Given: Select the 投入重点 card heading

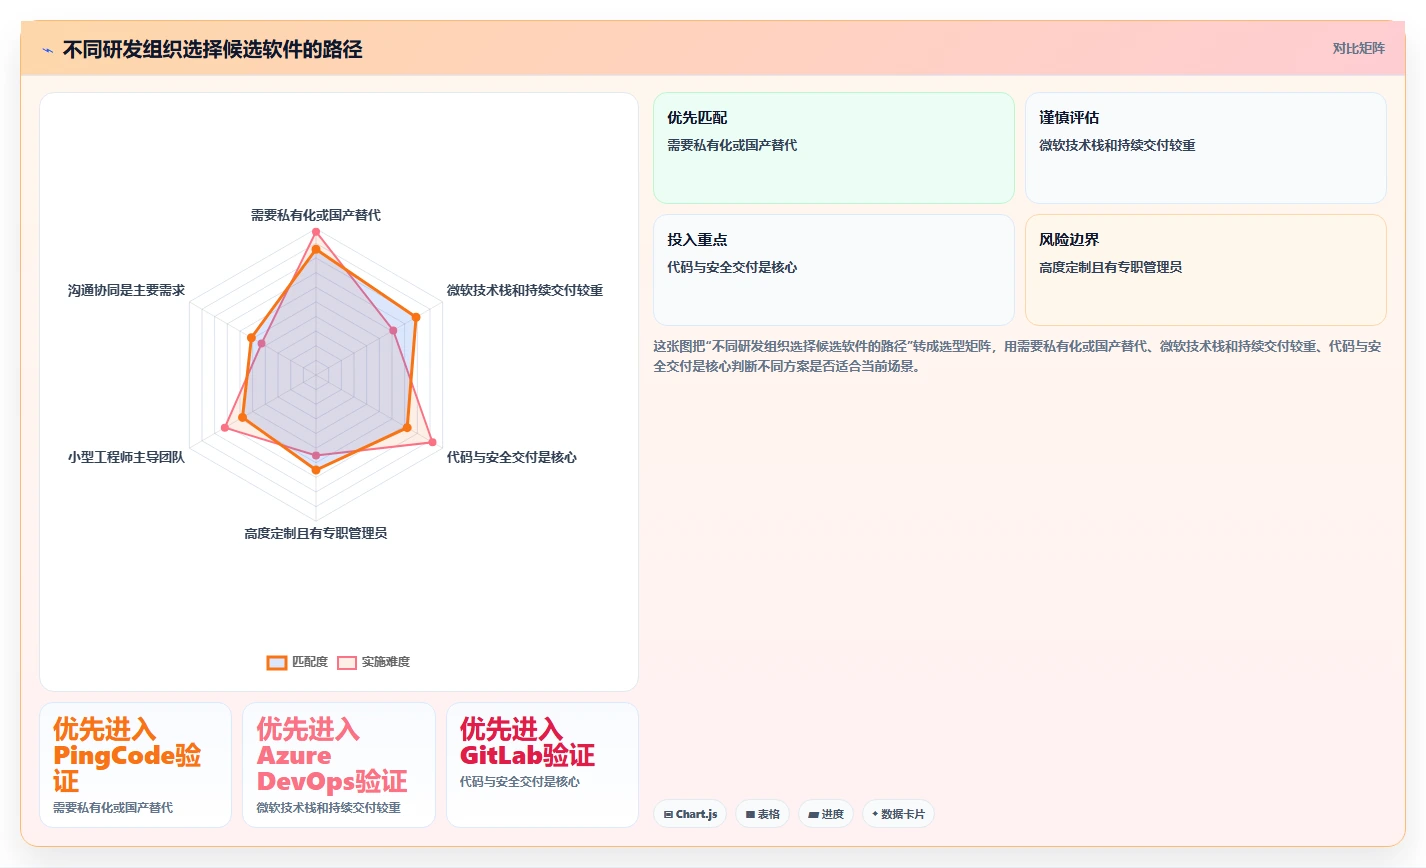Looking at the screenshot, I should click(x=697, y=240).
